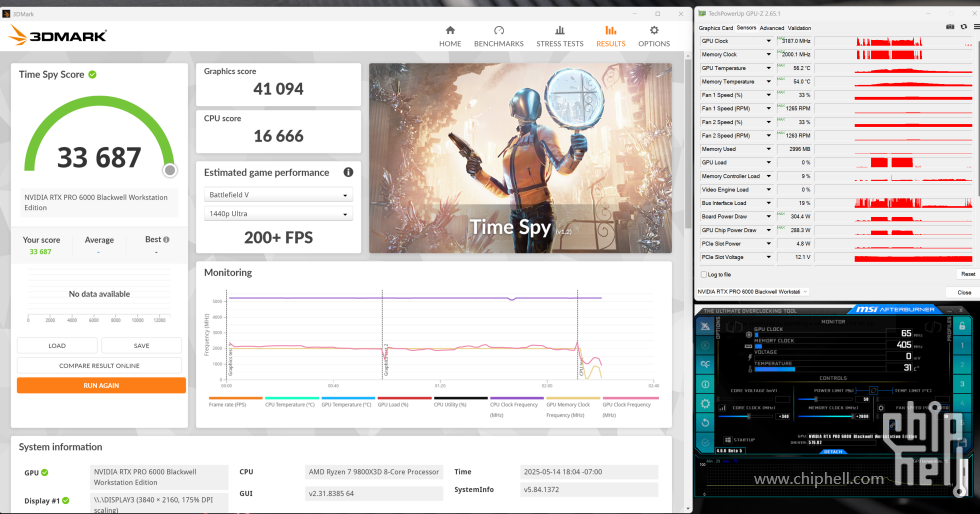
Task: Open the hamburger menu in GPU-Z
Action: (976, 27)
